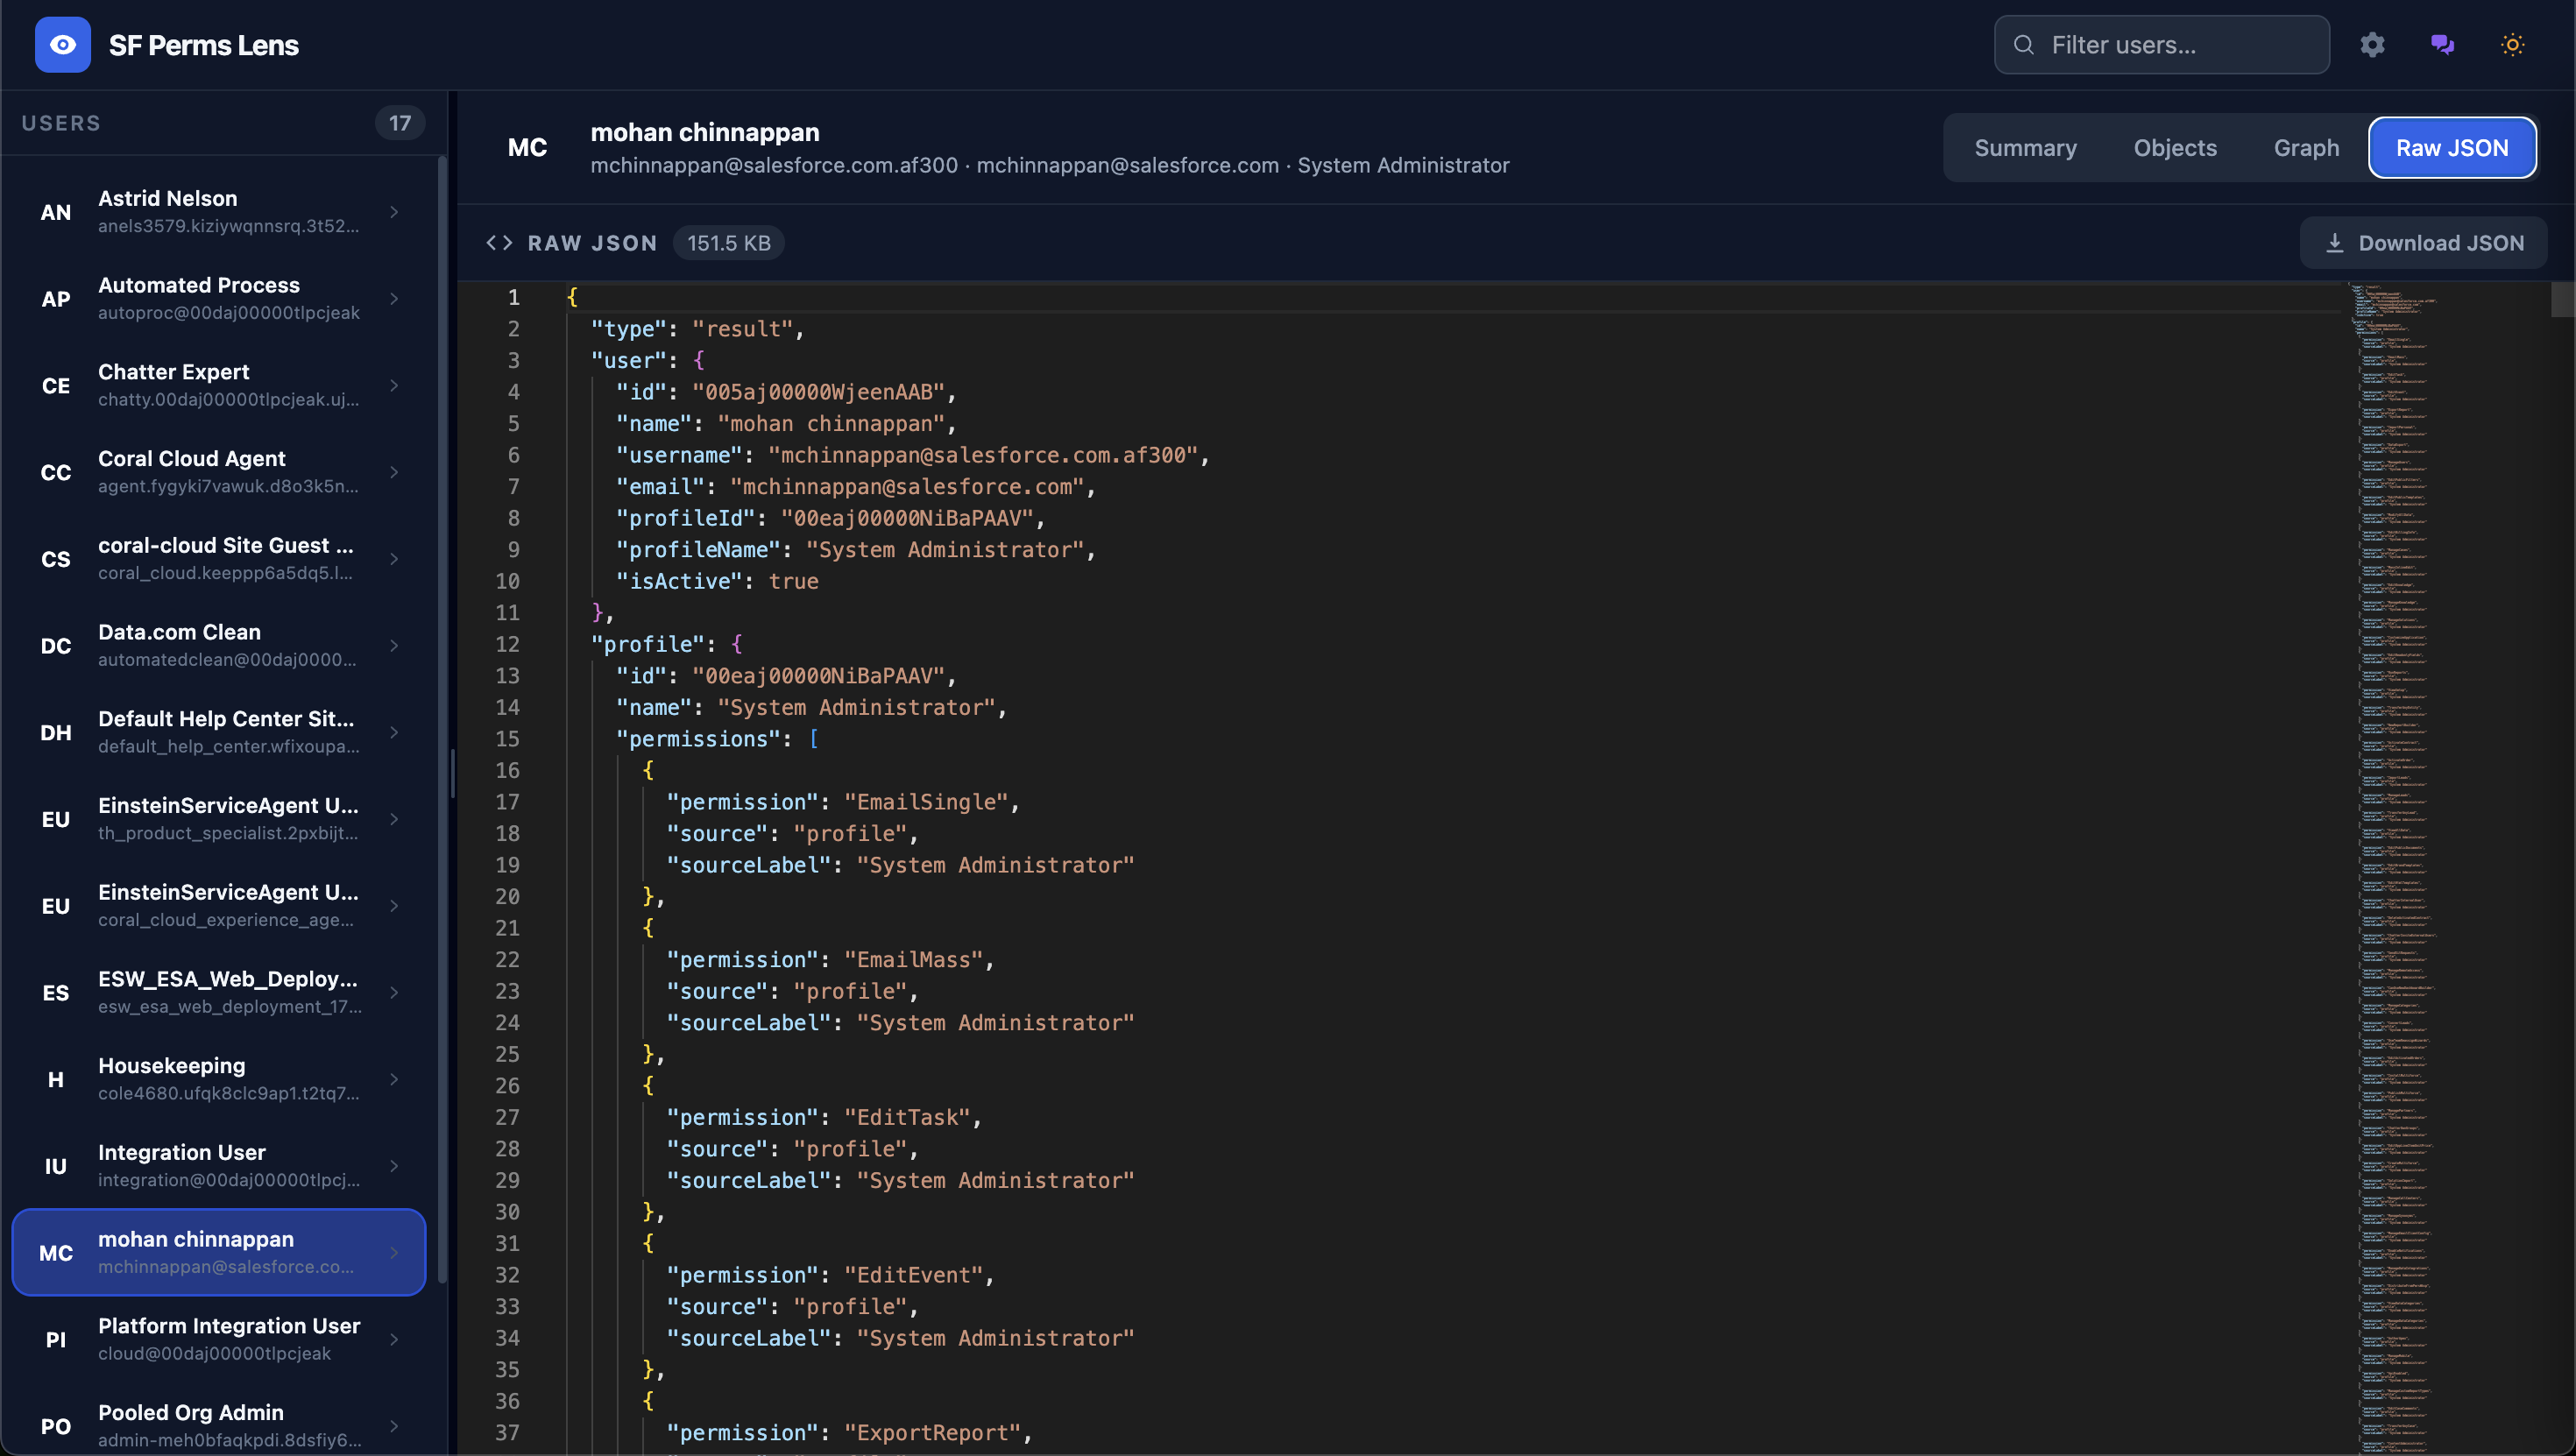Click the users count badge showing 17

(x=400, y=123)
